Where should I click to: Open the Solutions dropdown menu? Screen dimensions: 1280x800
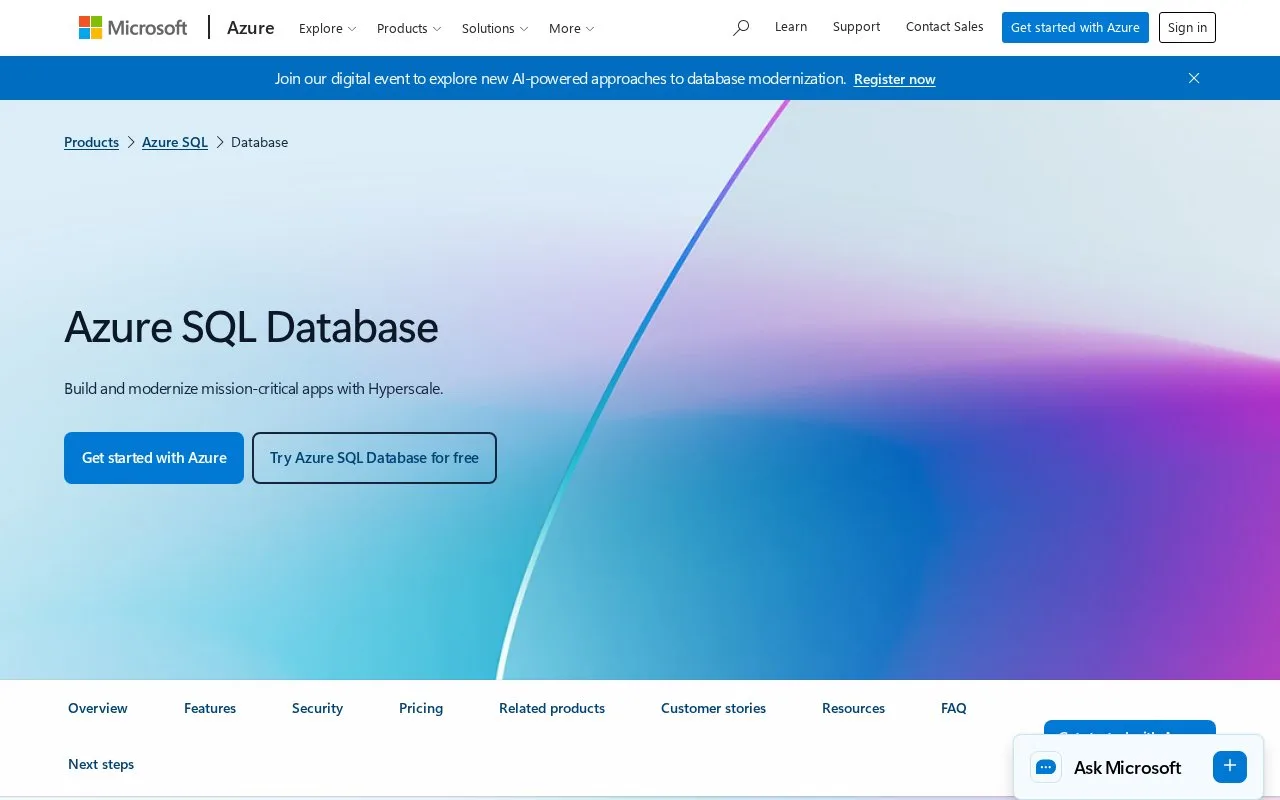[495, 28]
